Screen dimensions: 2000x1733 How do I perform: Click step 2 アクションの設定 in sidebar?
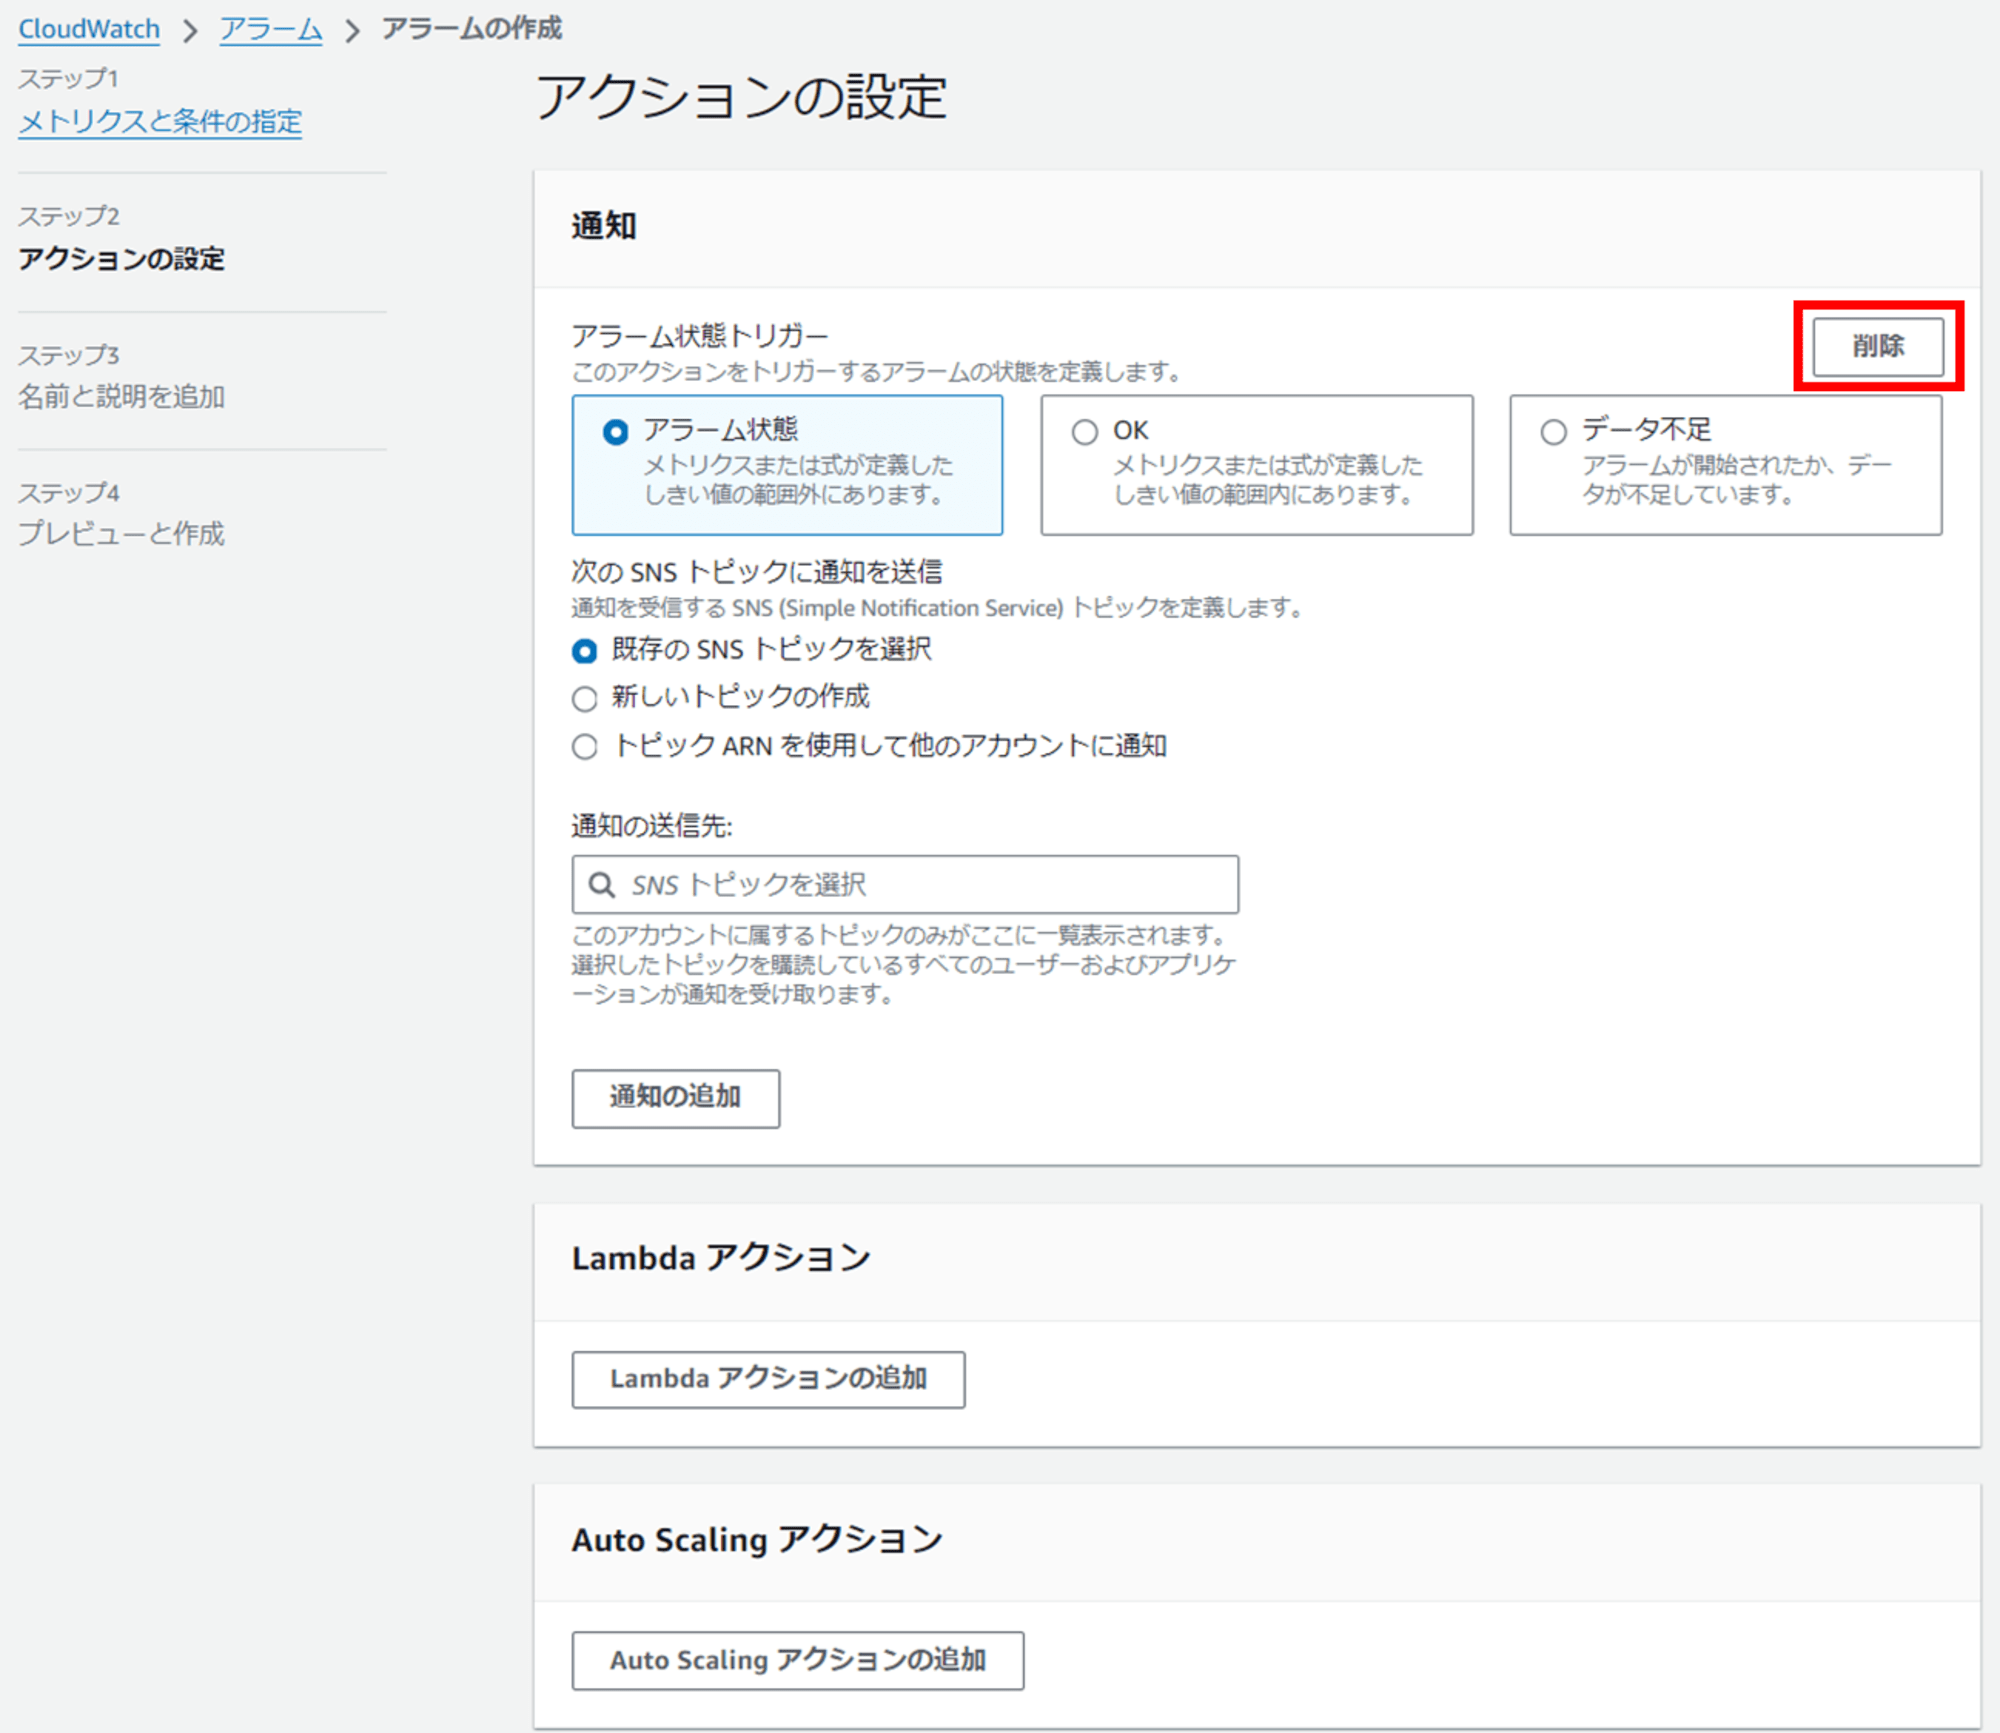[x=121, y=259]
